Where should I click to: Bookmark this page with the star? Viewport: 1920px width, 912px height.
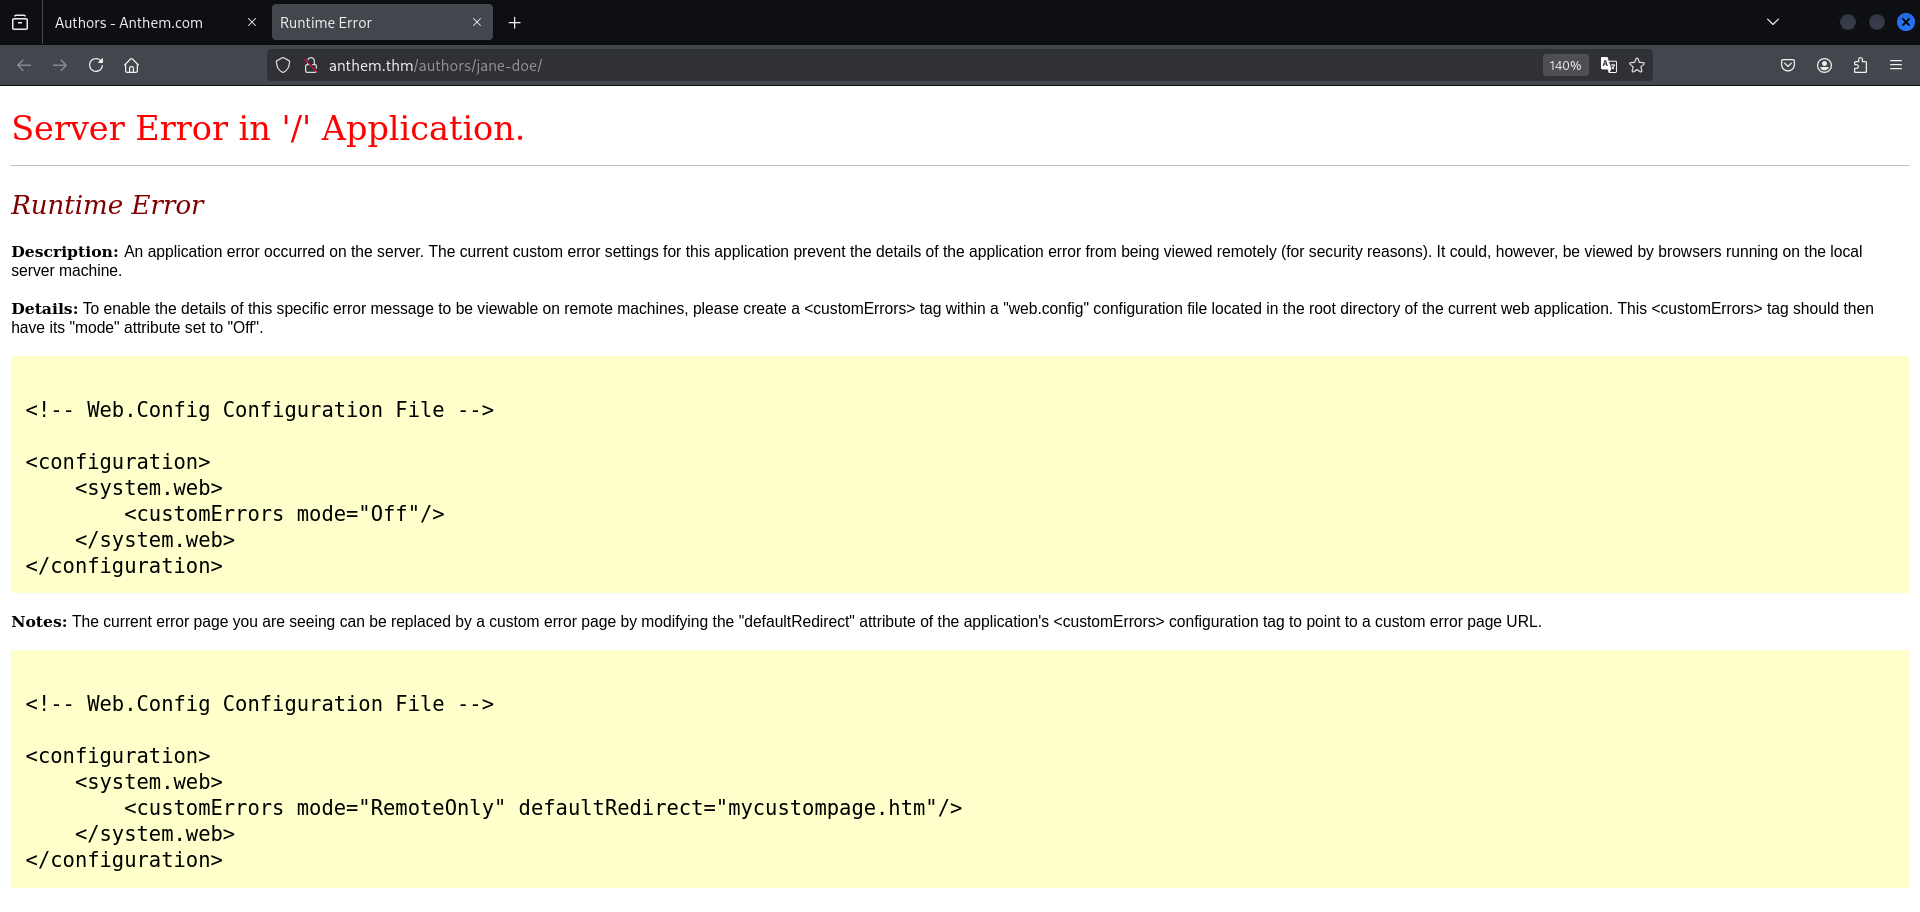(1637, 65)
